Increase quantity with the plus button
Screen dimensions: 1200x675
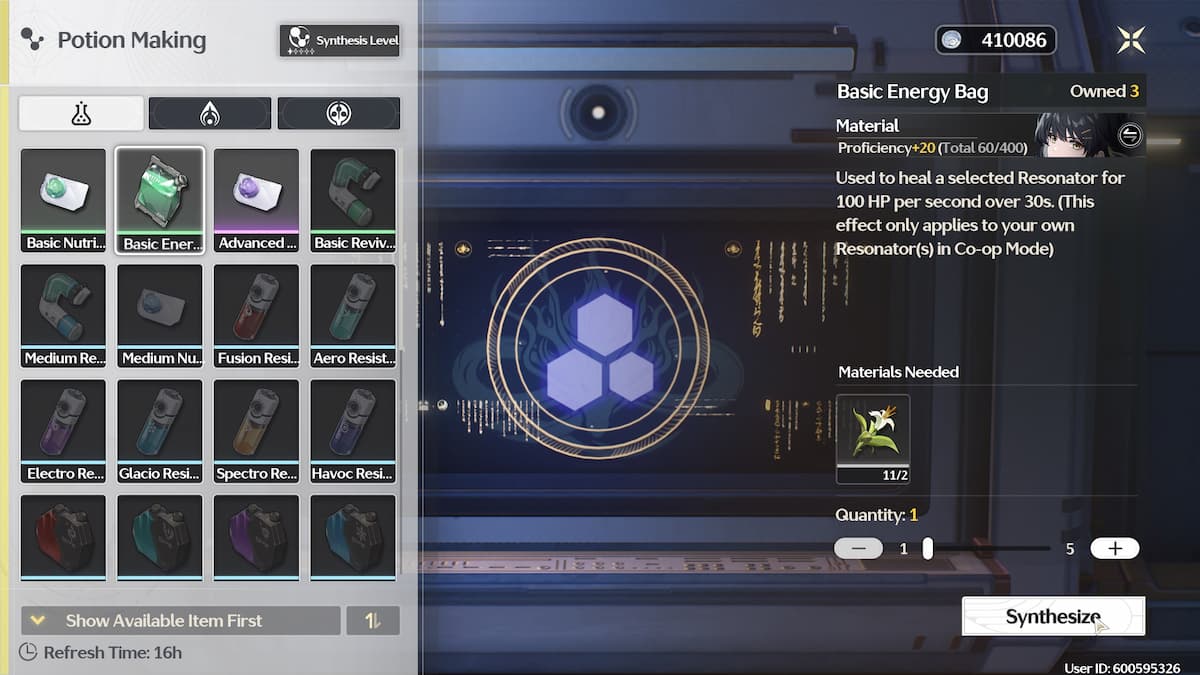point(1114,548)
